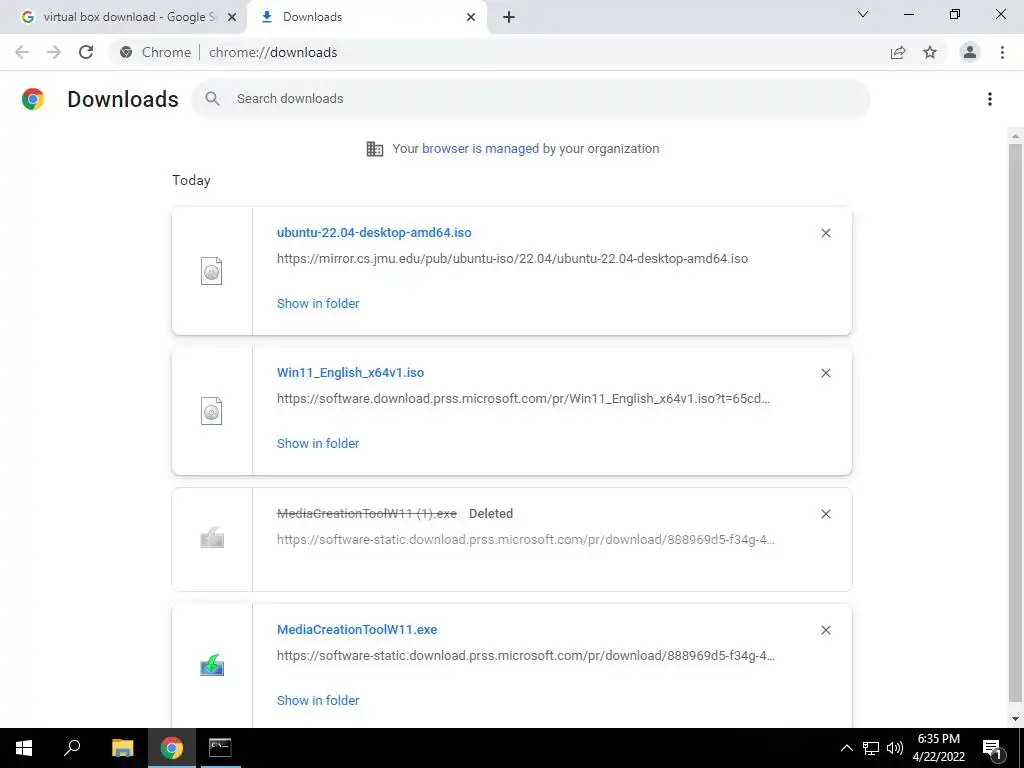Click the page vertical scrollbar
The width and height of the screenshot is (1024, 768).
(1015, 424)
